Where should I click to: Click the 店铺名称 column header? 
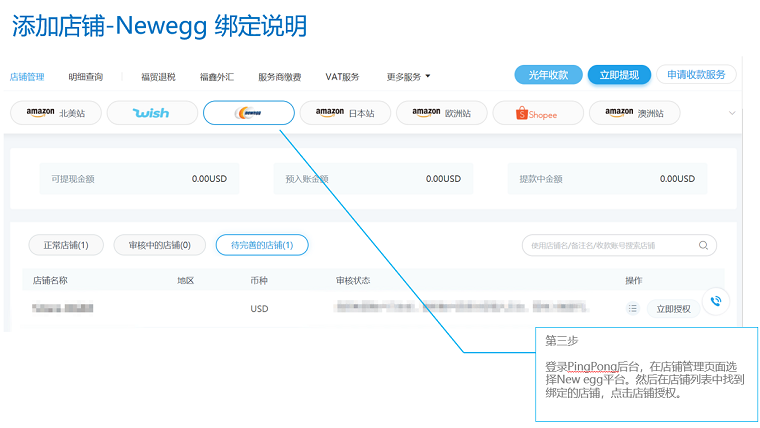click(50, 280)
